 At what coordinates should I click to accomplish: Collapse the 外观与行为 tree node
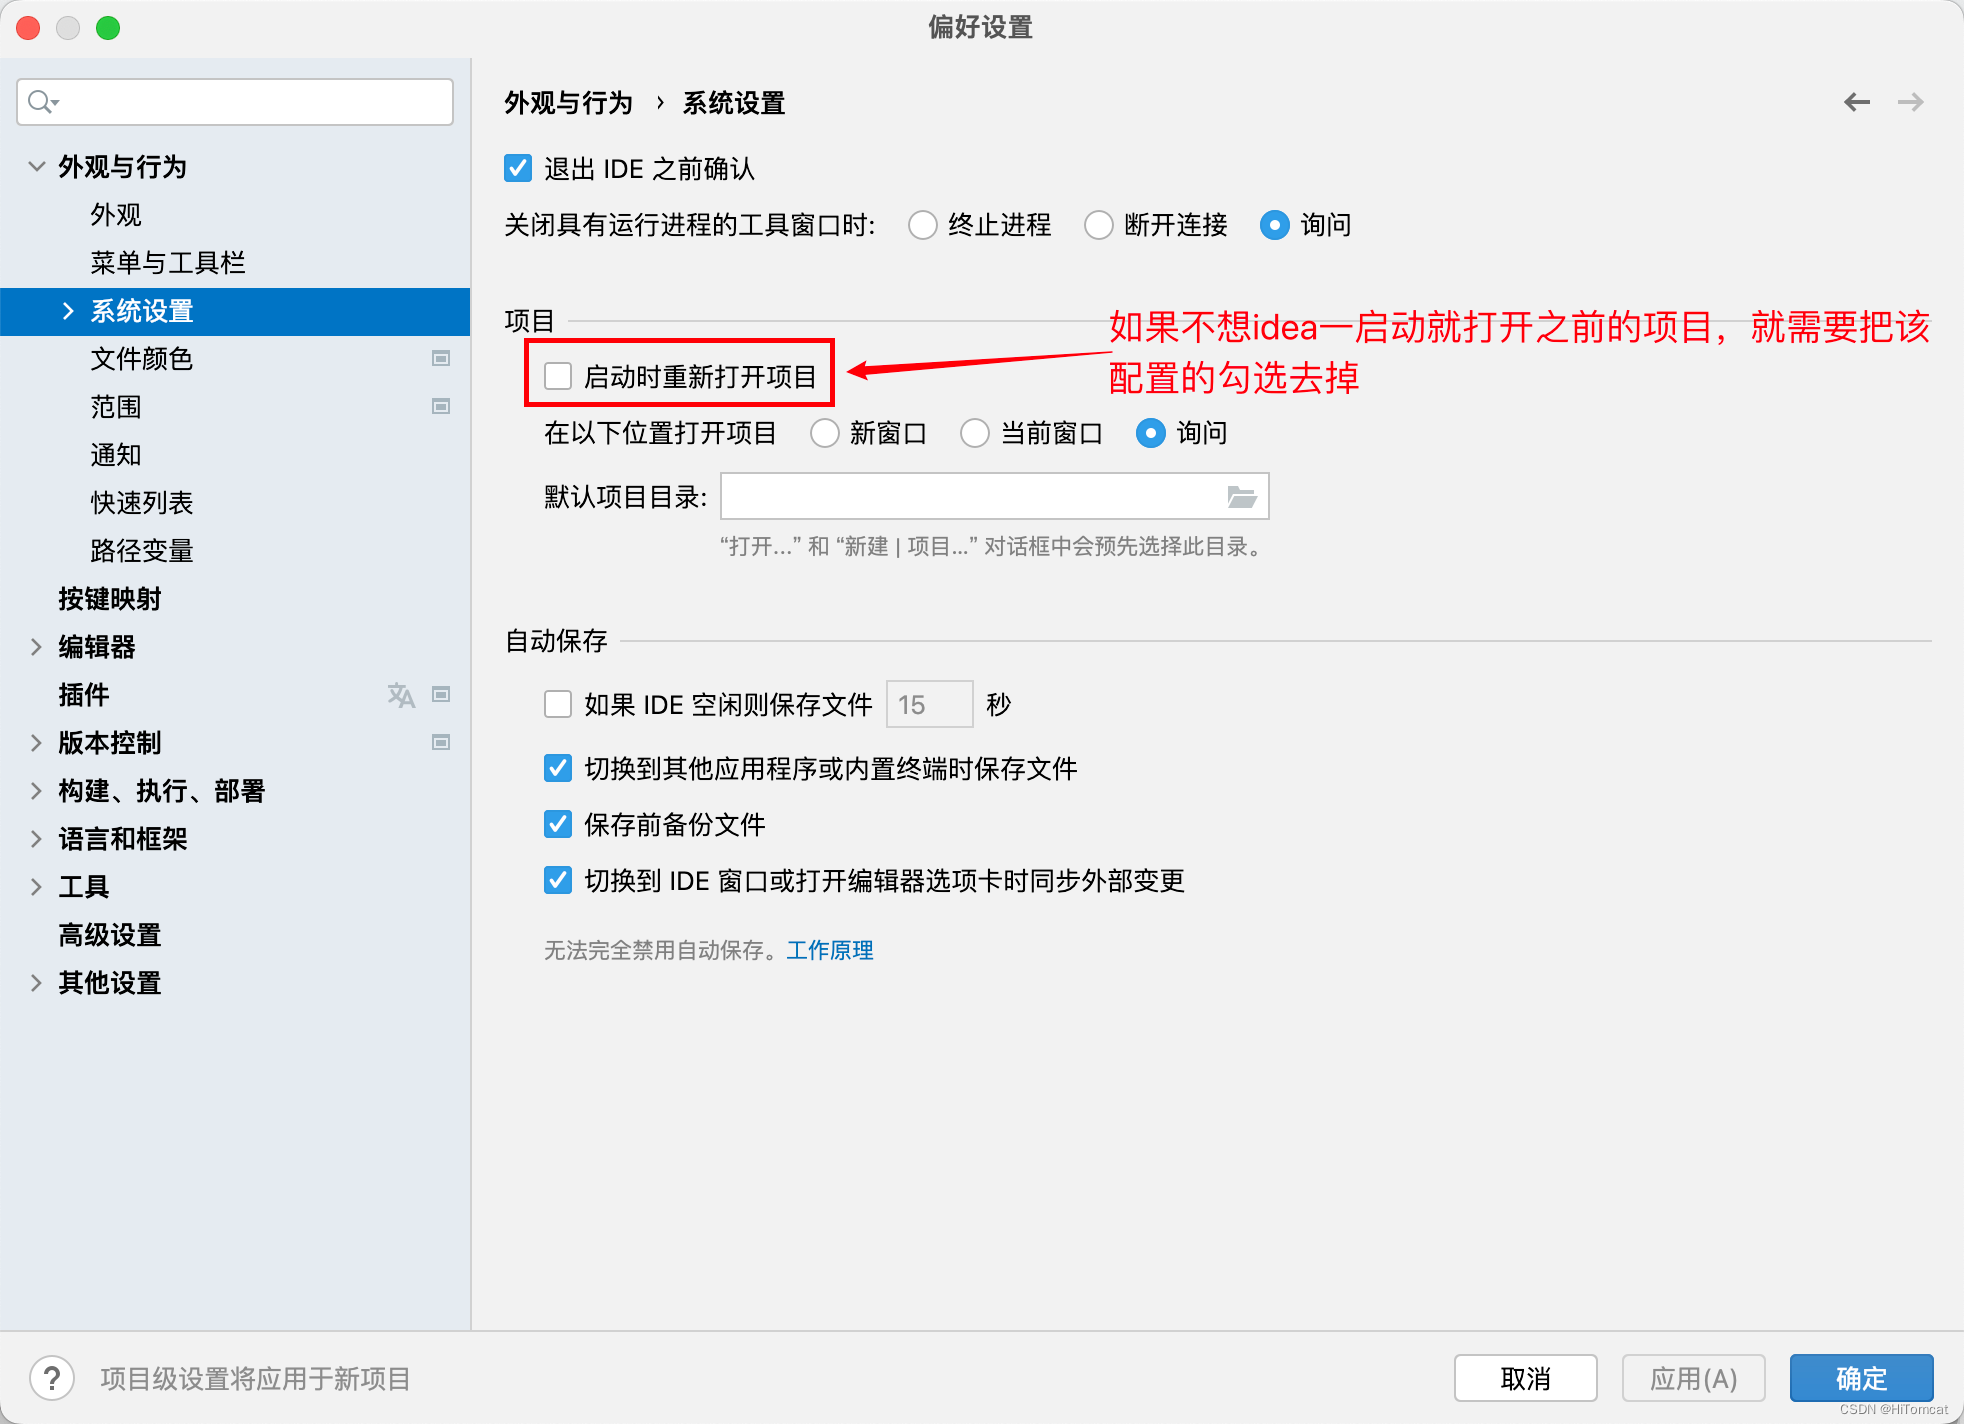pos(37,166)
